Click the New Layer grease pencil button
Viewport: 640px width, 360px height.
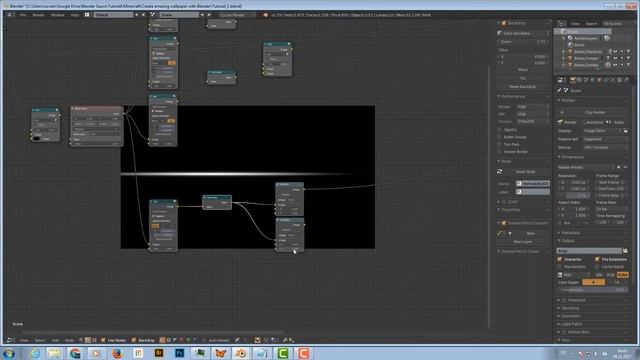point(523,242)
